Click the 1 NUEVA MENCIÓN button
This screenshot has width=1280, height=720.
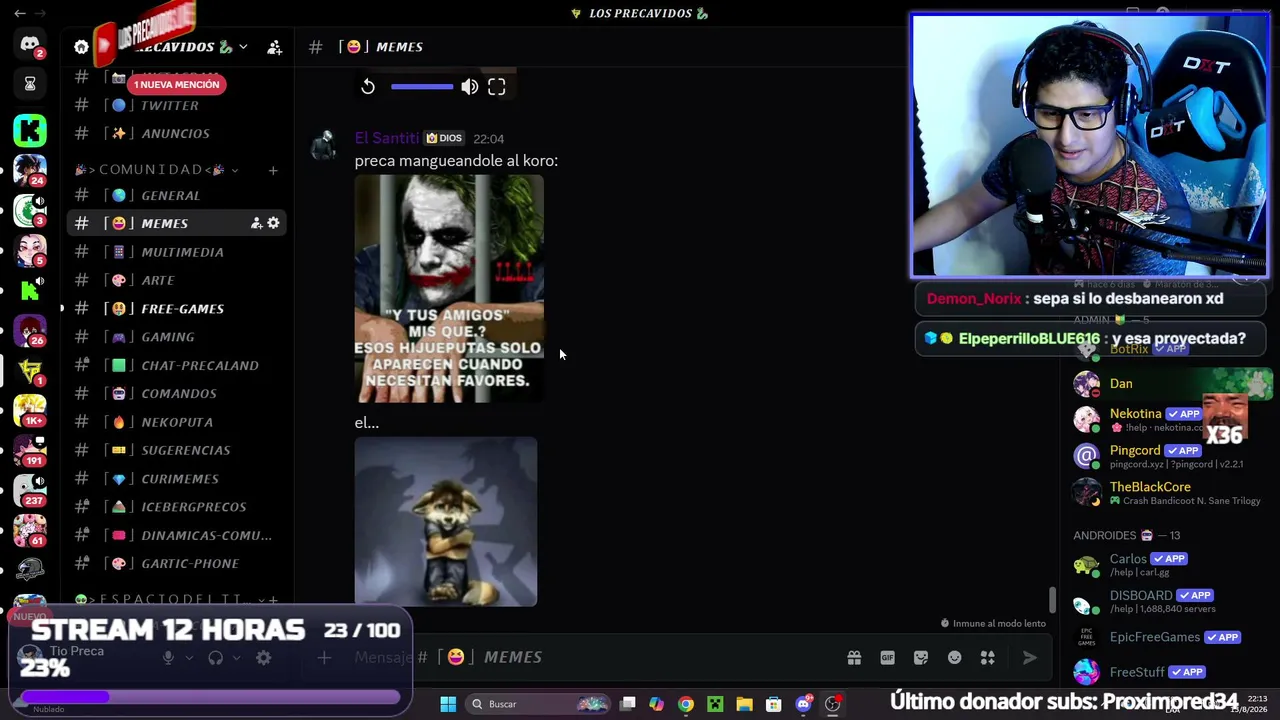click(176, 84)
